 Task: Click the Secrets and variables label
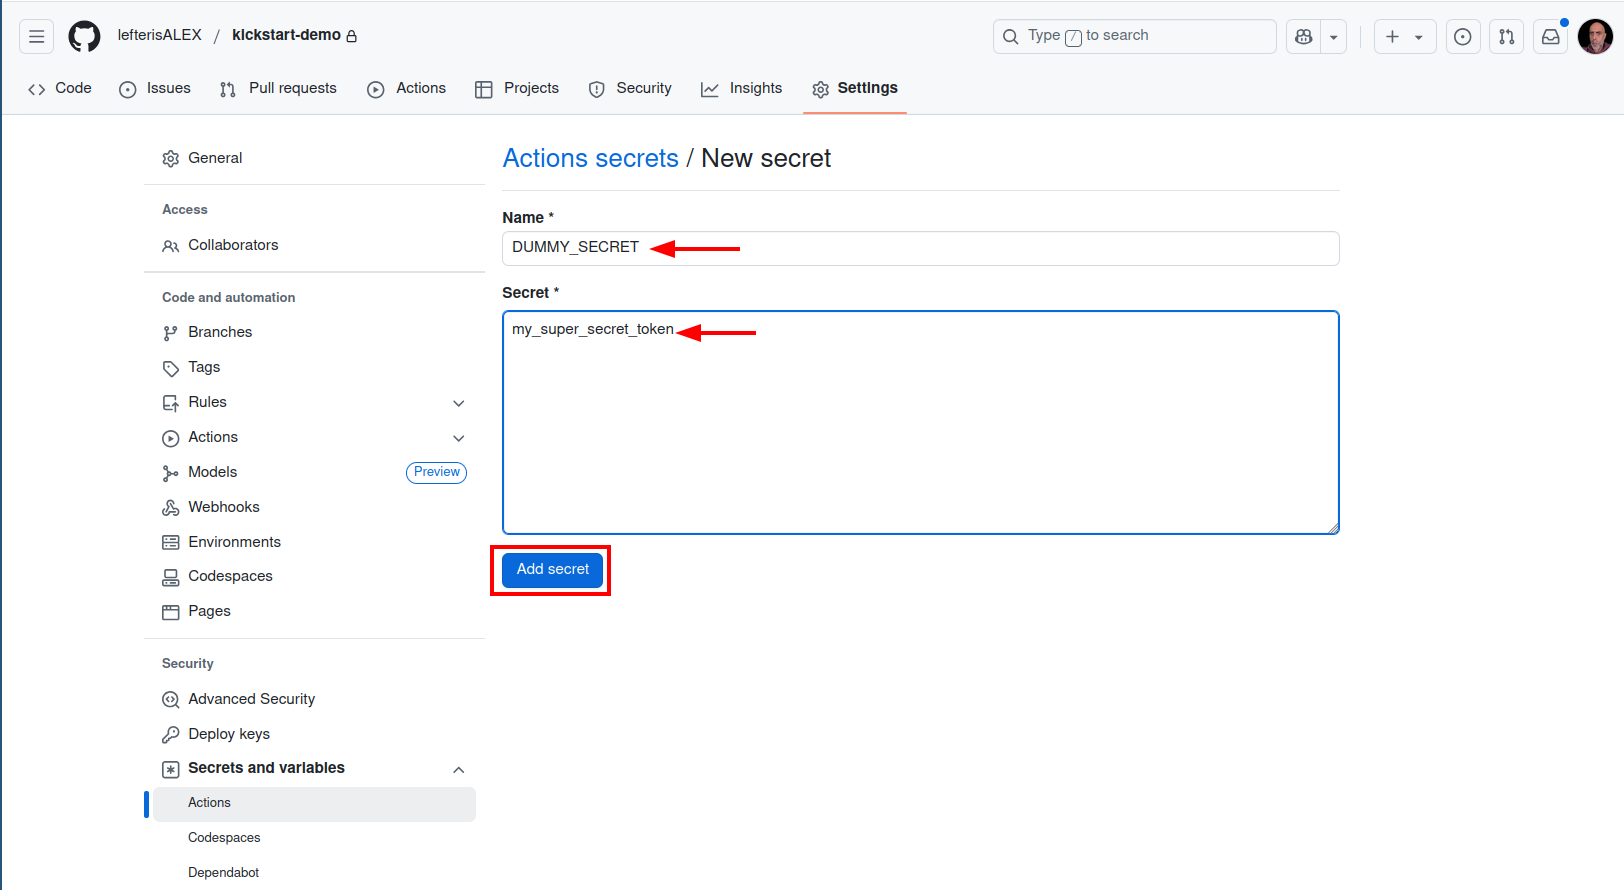coord(266,768)
